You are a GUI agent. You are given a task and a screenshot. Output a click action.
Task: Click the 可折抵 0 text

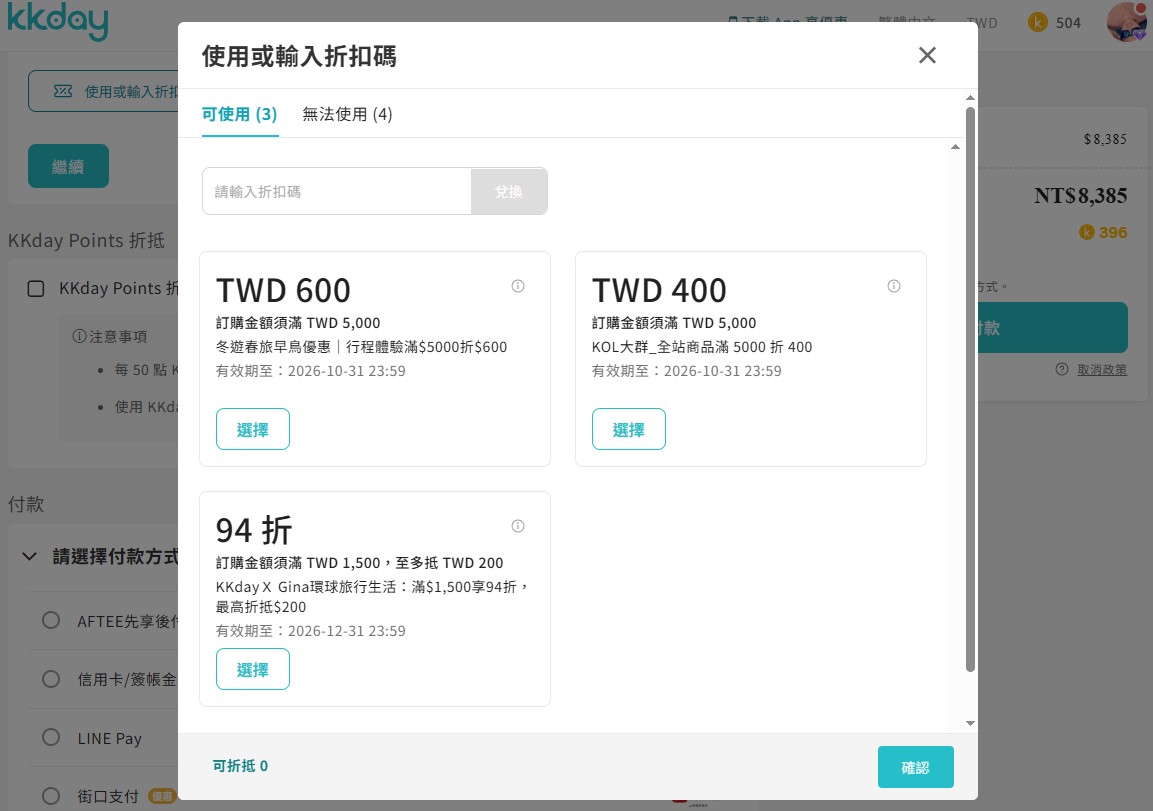tap(240, 766)
